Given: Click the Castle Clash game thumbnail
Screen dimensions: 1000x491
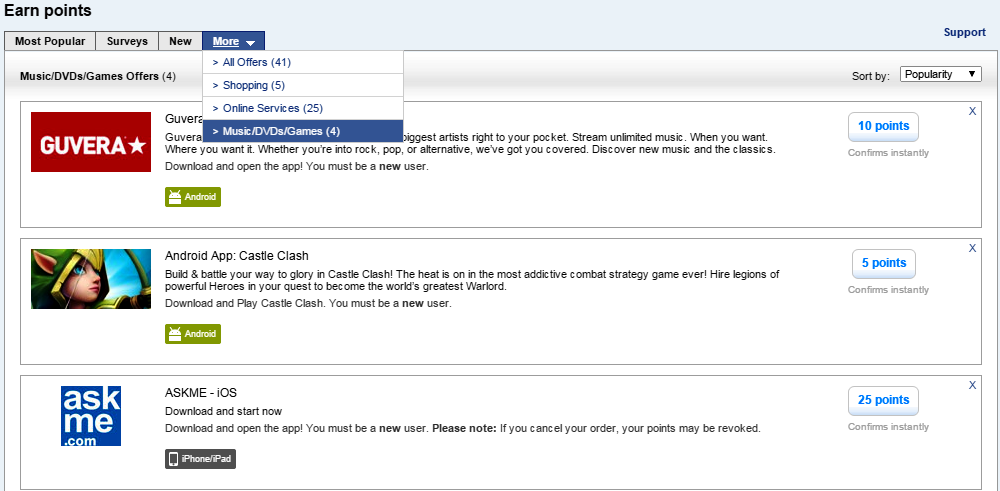Looking at the screenshot, I should [x=91, y=279].
